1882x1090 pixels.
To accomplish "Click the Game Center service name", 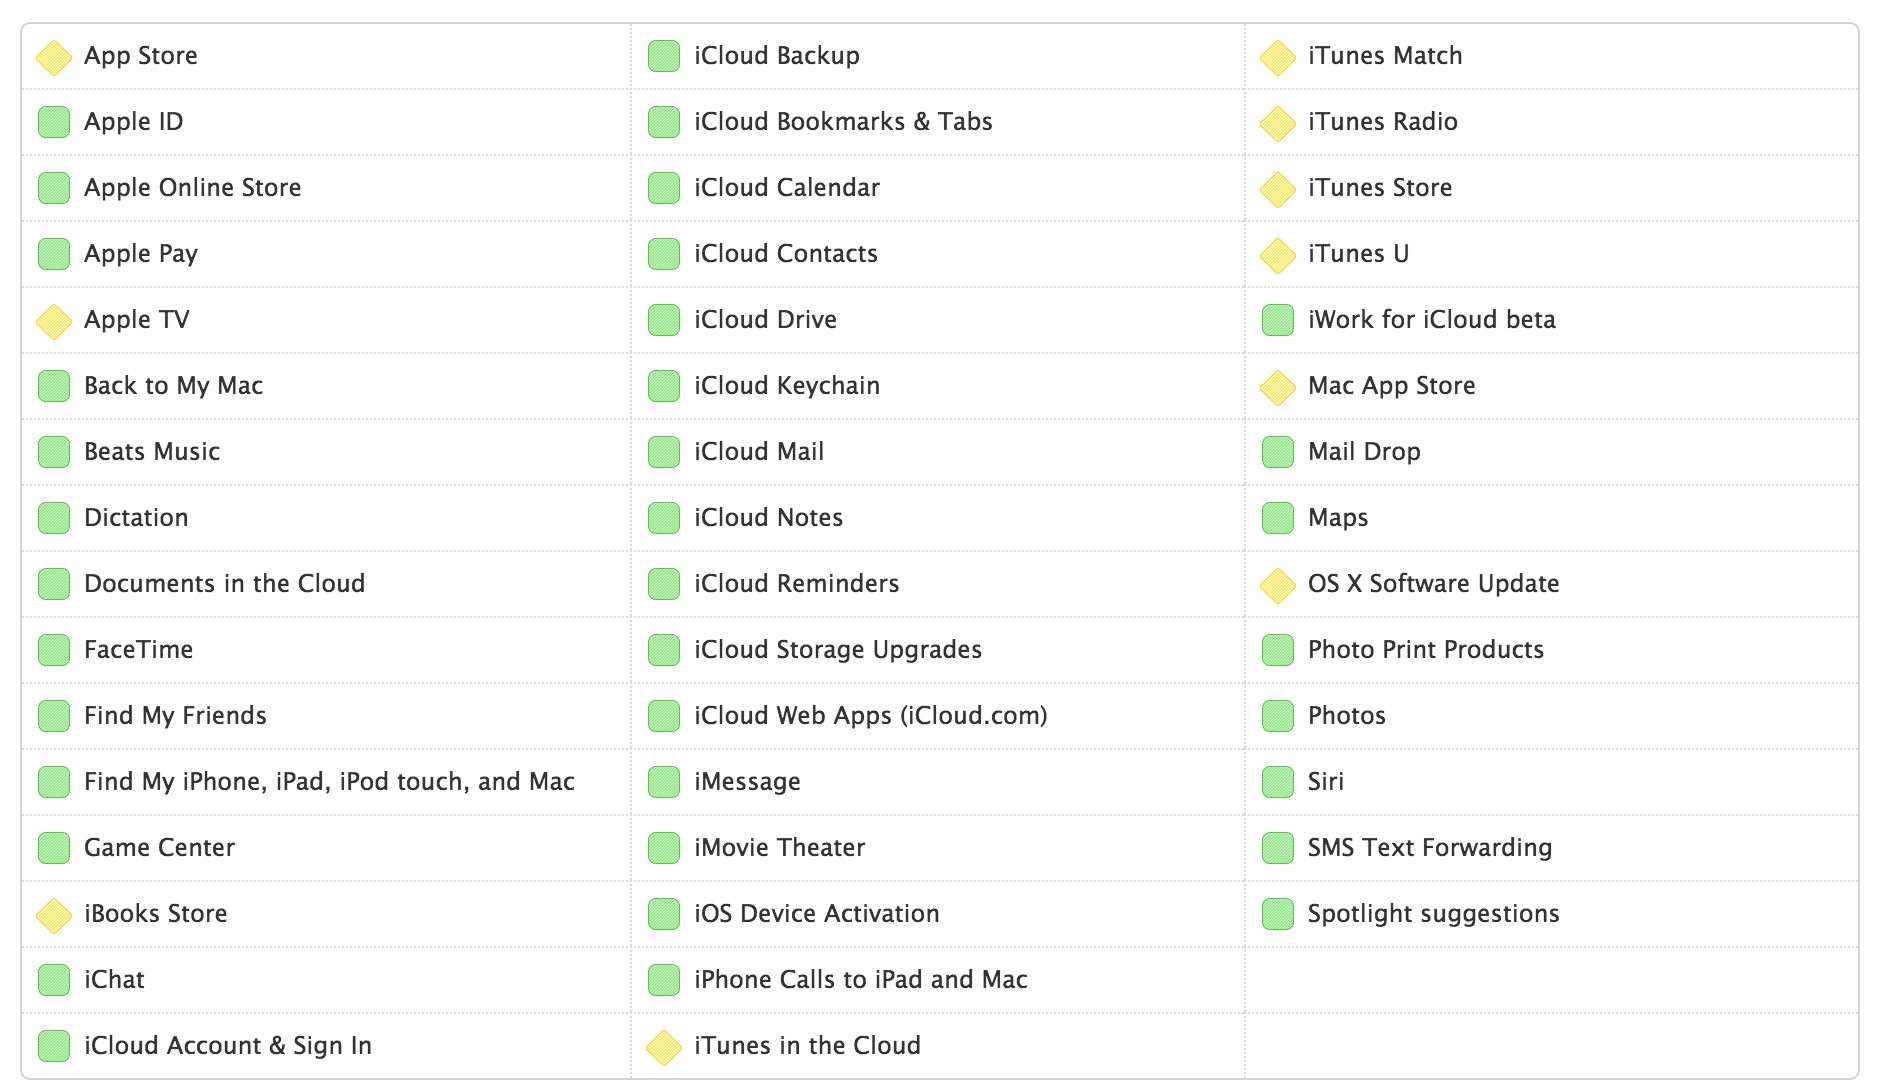I will click(159, 848).
